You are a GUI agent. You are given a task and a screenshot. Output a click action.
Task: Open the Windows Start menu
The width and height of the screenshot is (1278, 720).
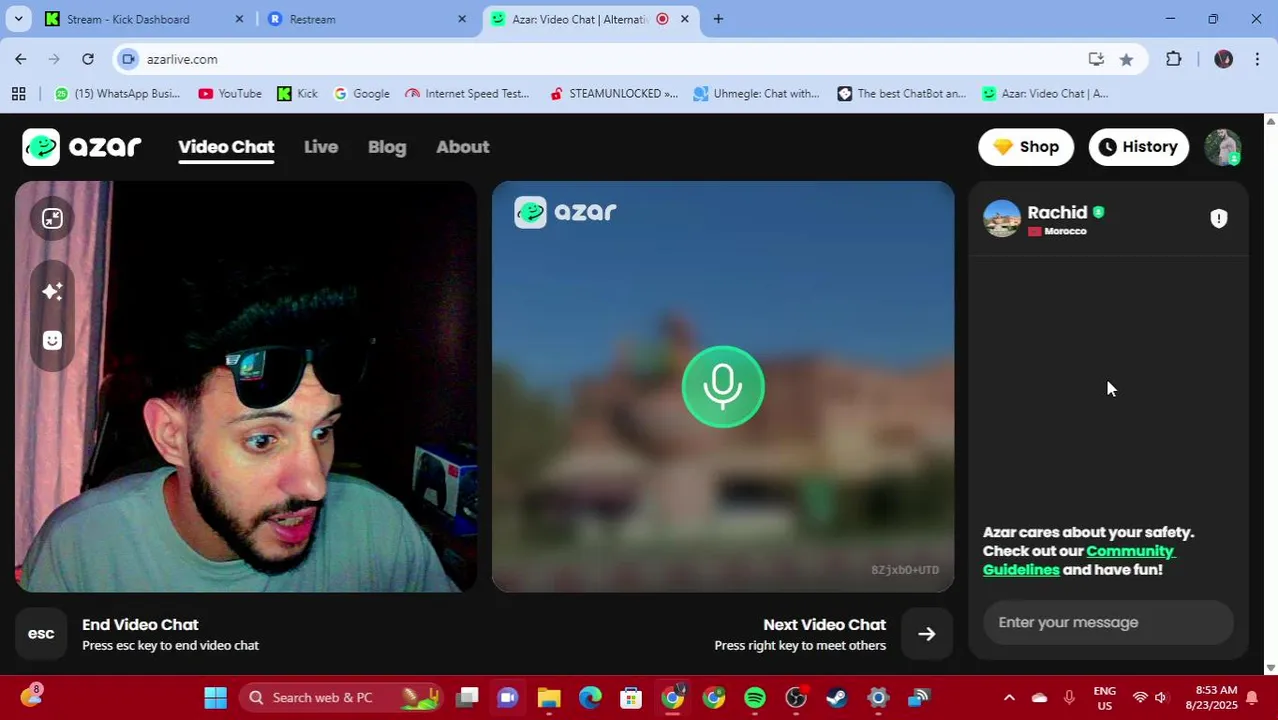click(x=215, y=698)
